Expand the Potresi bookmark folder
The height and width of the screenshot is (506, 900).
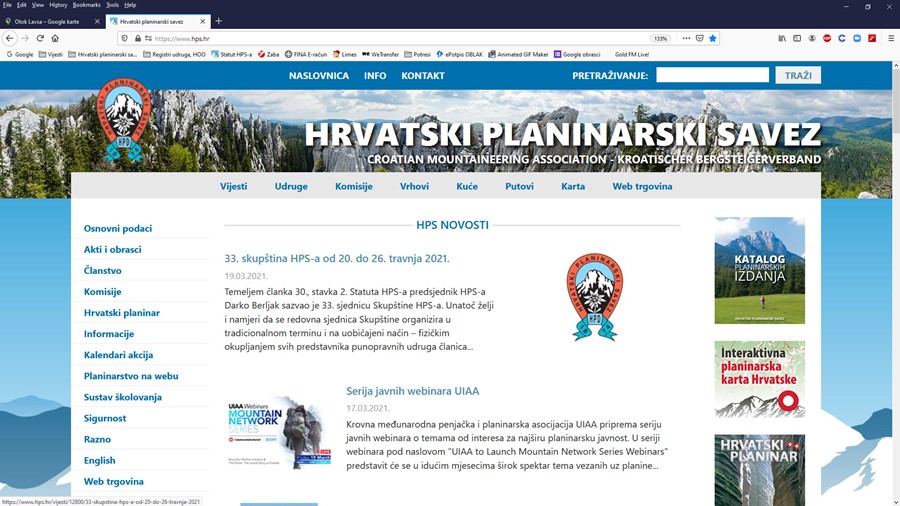click(417, 55)
